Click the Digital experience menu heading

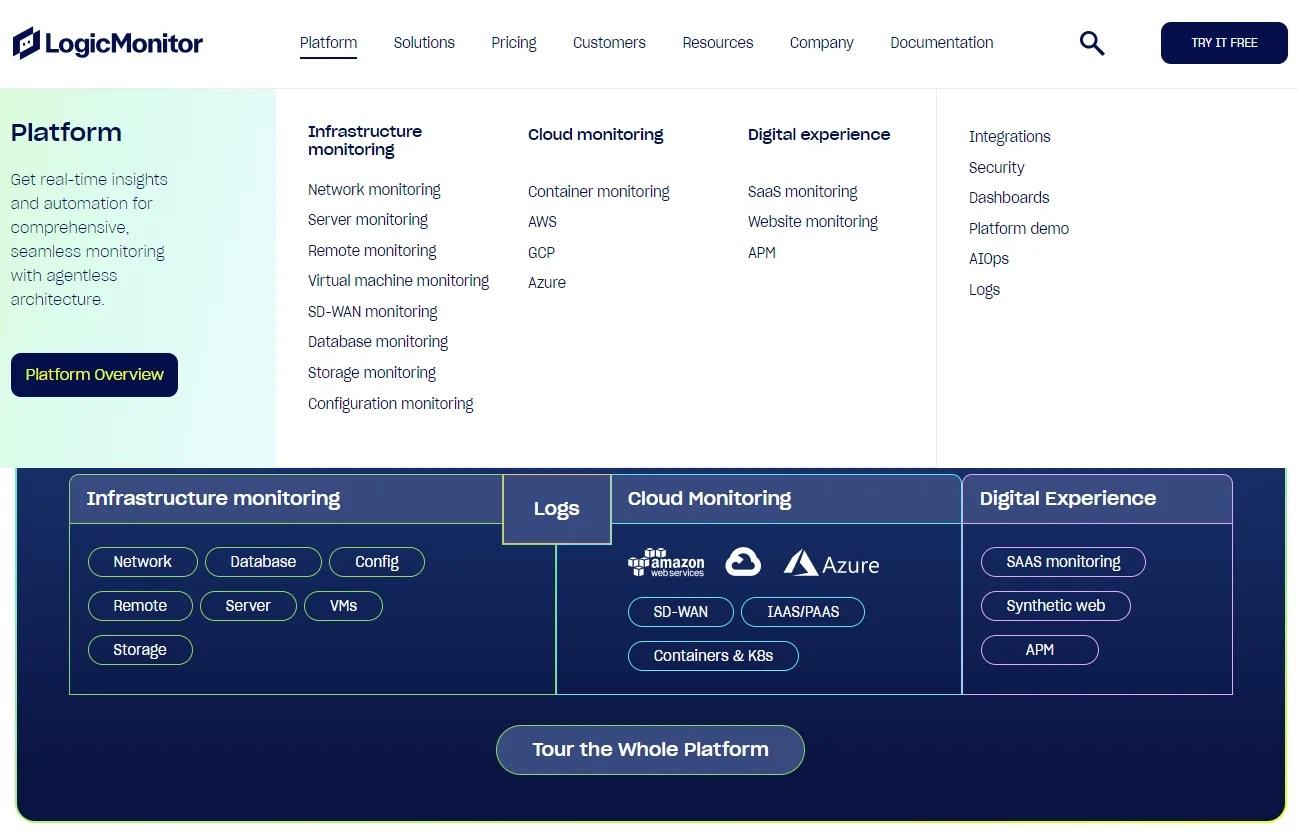point(819,135)
